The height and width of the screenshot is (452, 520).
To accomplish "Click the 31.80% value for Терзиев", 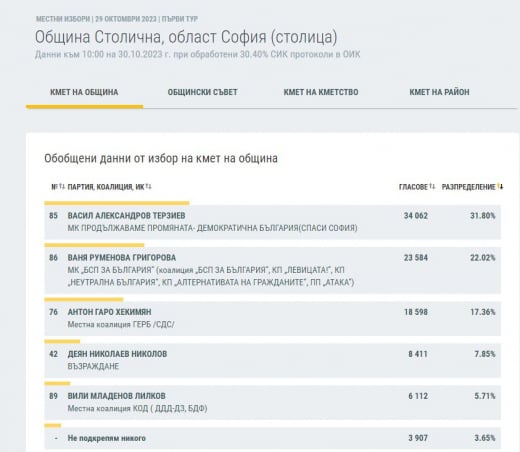I will click(483, 216).
